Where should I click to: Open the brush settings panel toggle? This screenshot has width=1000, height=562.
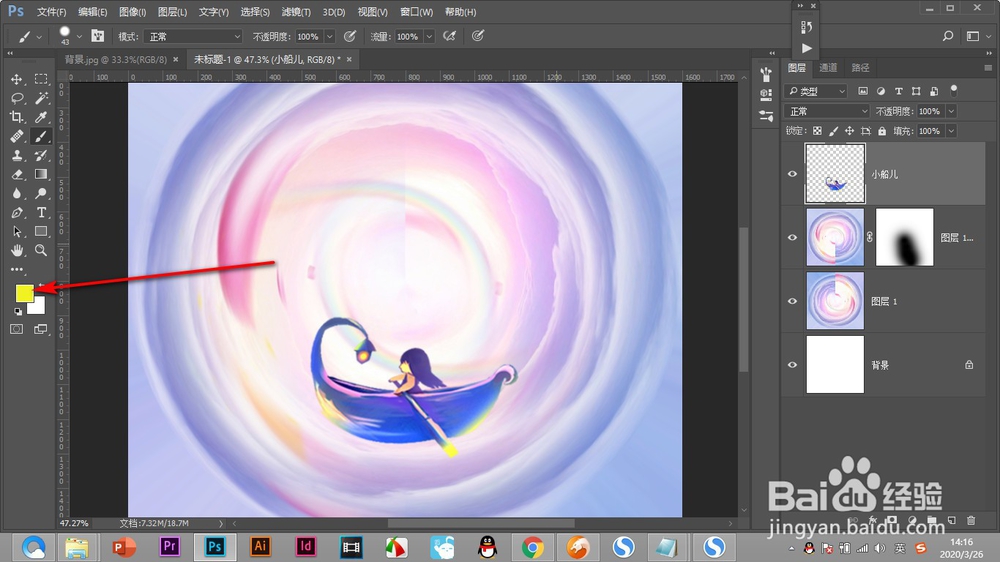pos(98,36)
